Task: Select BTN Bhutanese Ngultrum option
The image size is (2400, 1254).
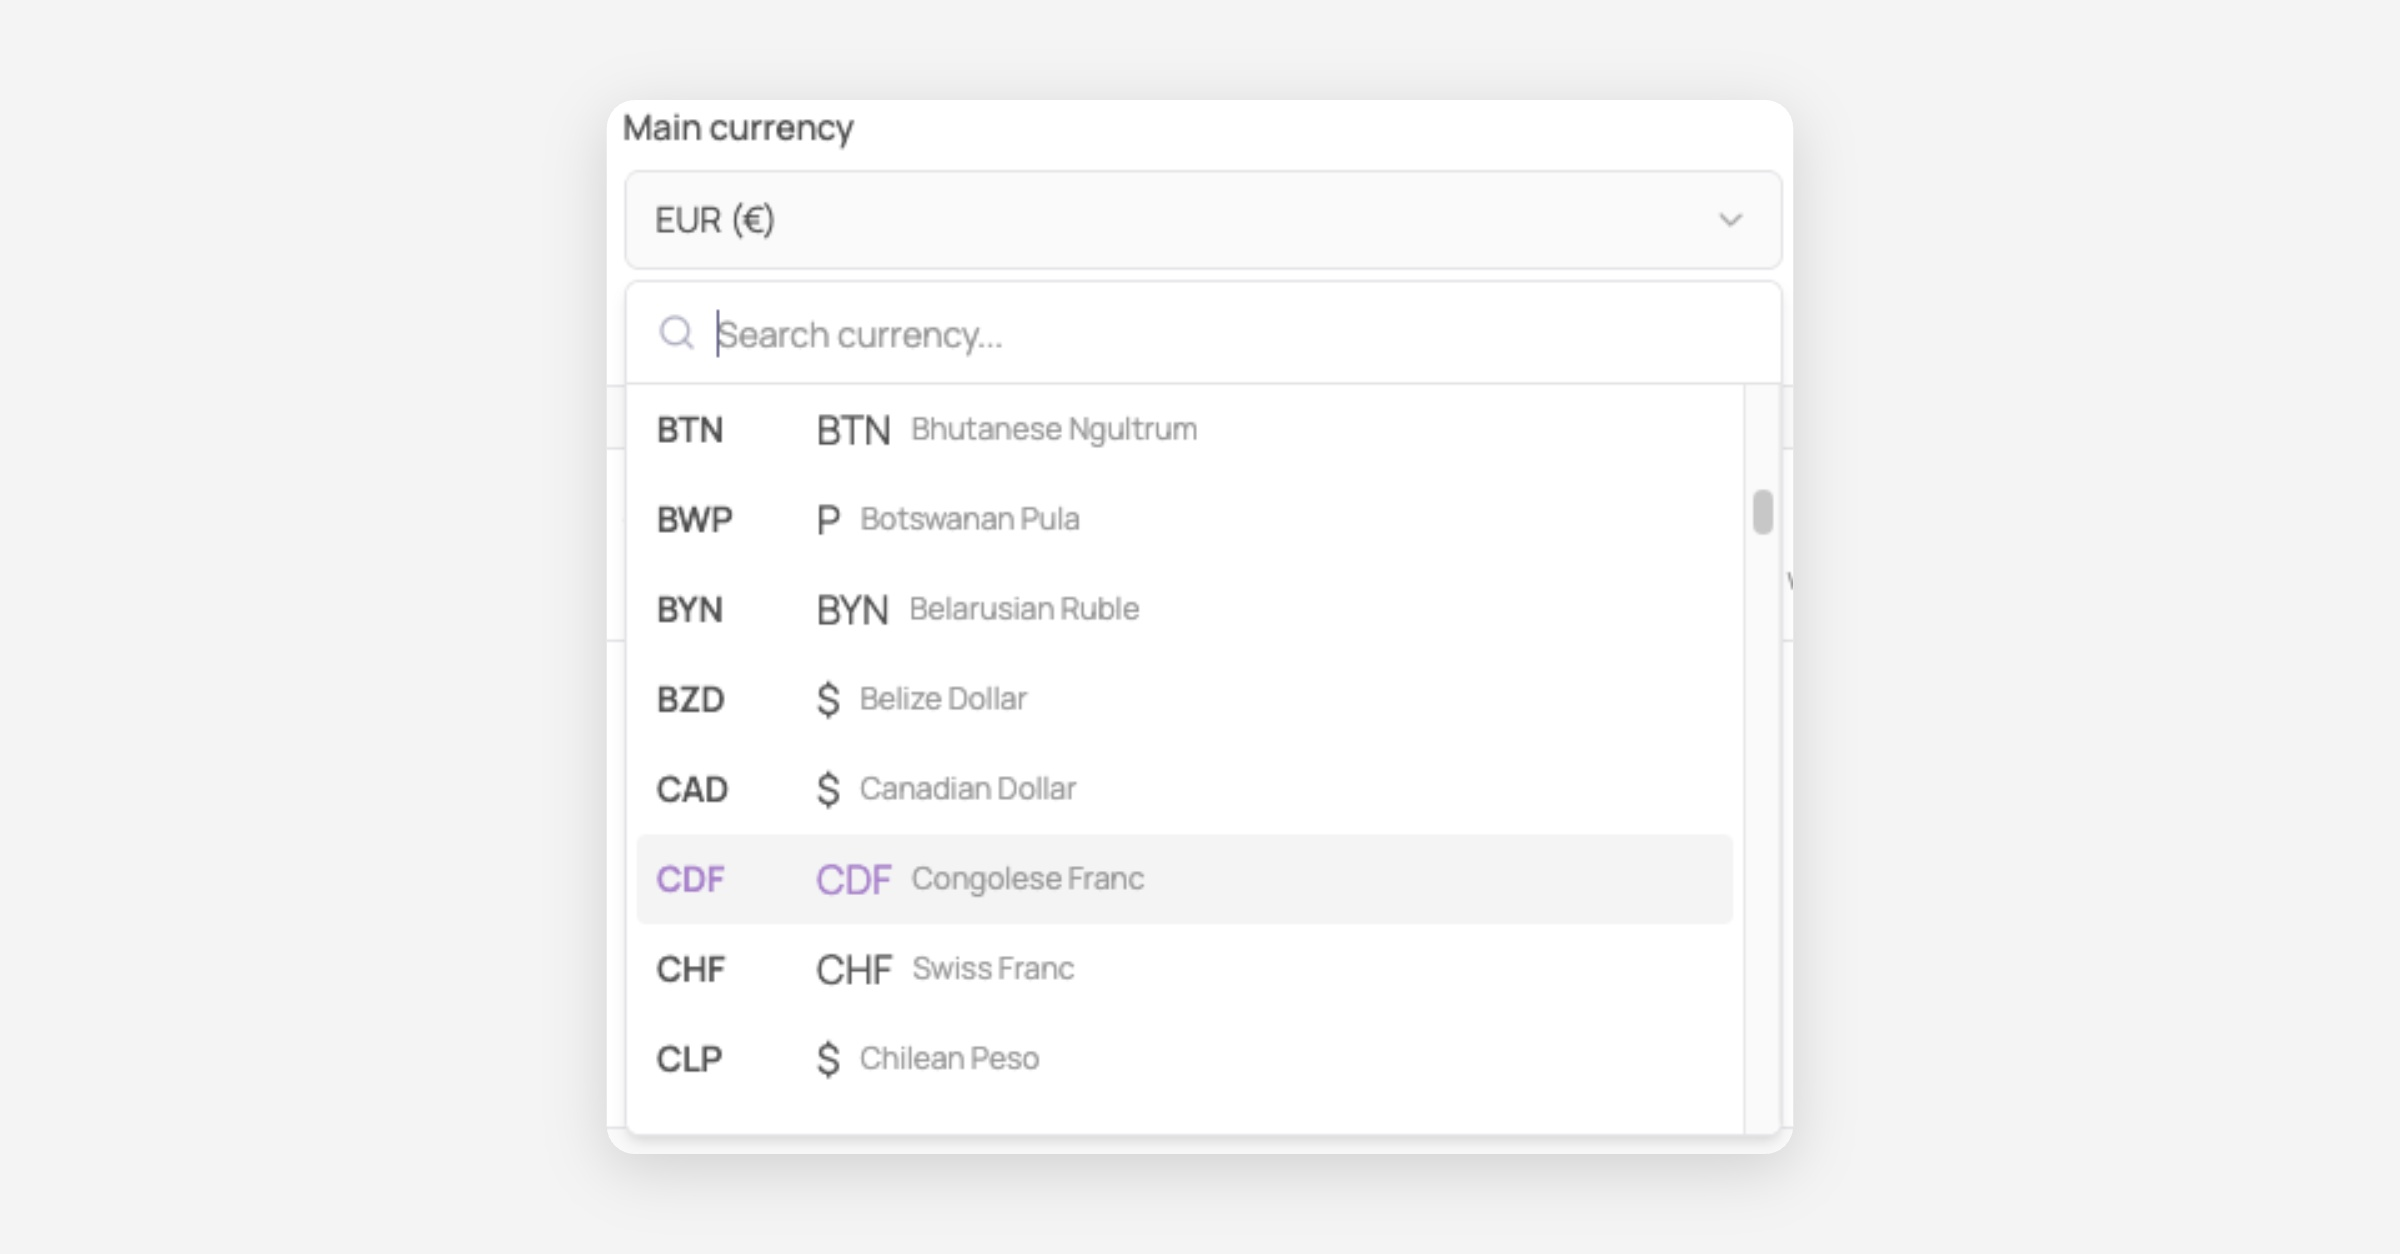Action: 1184,429
